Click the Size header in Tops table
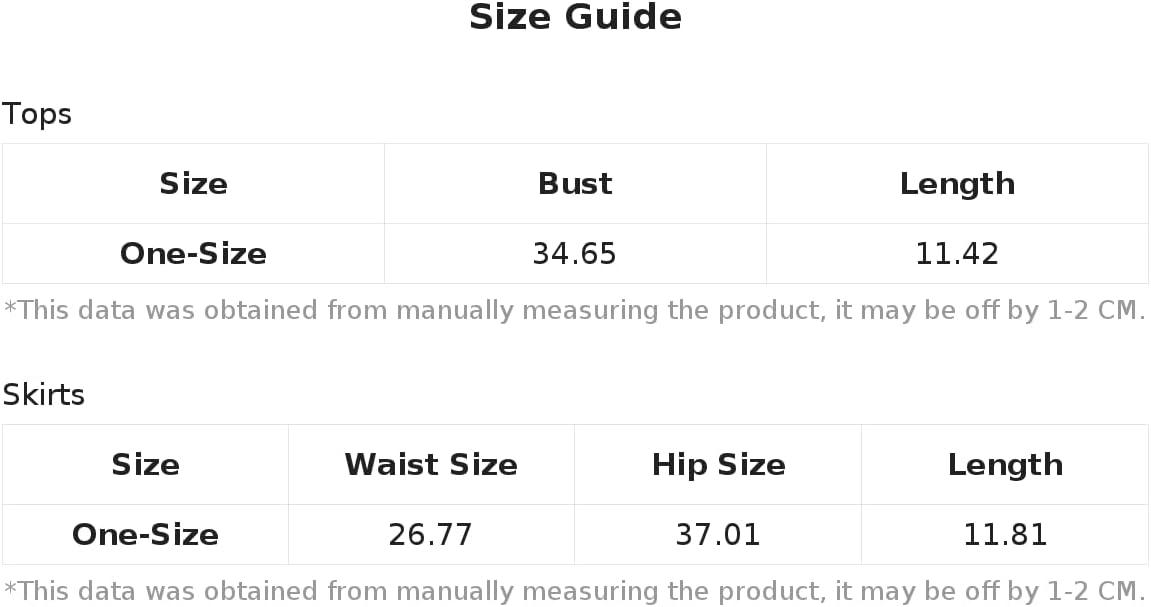 click(x=193, y=183)
